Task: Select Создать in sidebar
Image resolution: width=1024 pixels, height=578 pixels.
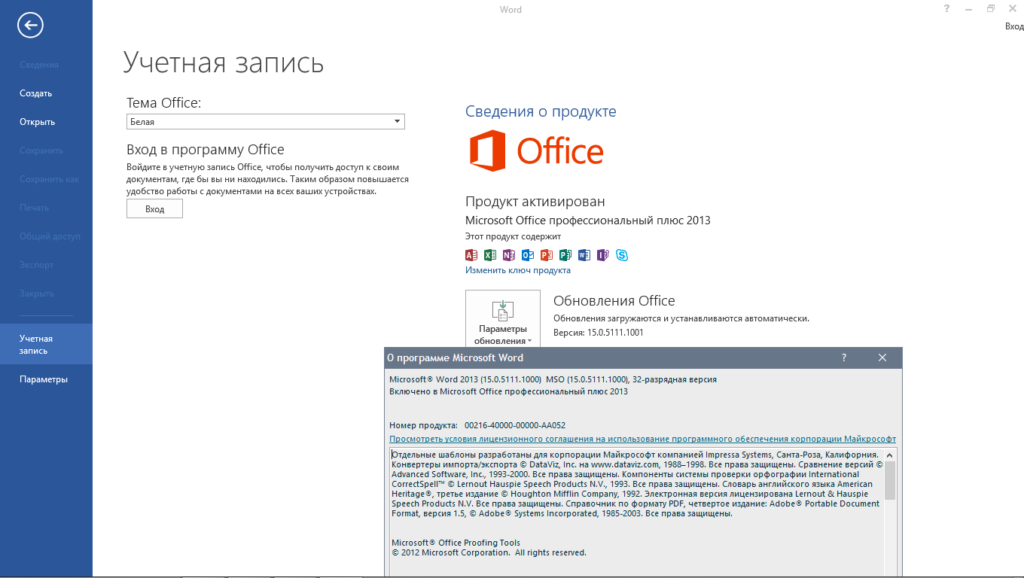Action: tap(35, 93)
